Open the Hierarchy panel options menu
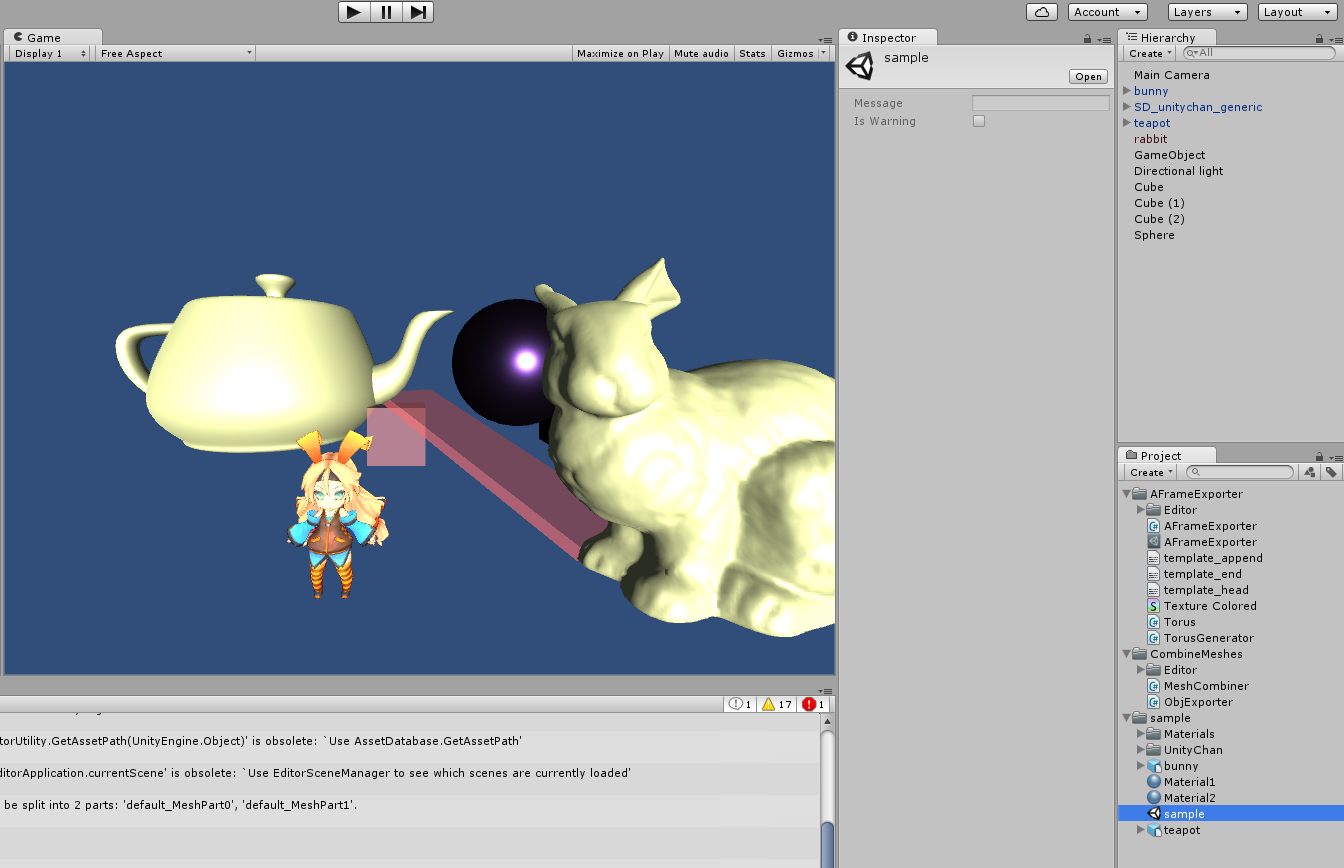Screen dimensions: 1344x868 [x=1336, y=39]
